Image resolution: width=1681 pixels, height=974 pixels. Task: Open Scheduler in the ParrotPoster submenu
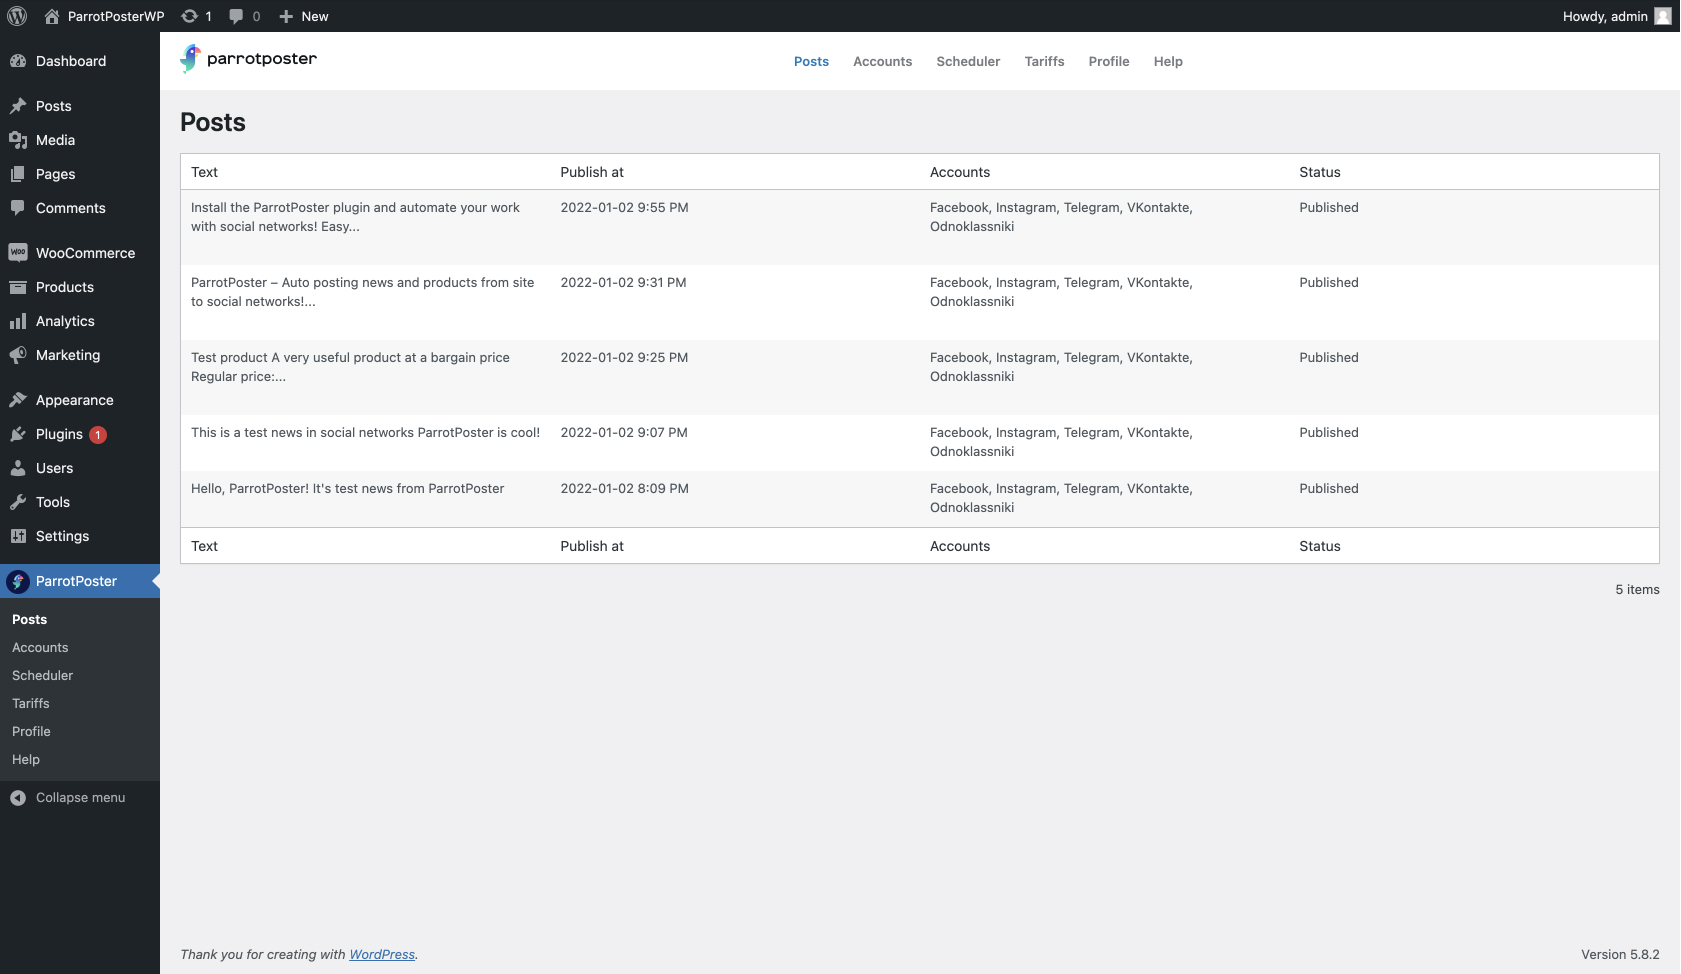click(42, 676)
